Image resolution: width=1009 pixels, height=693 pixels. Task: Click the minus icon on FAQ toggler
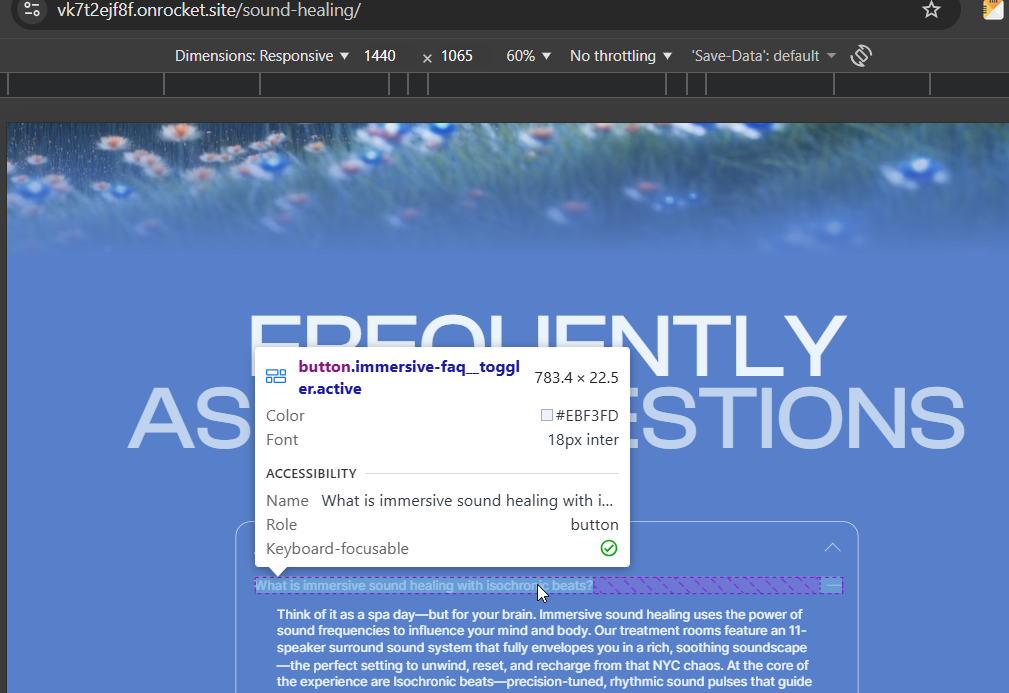tap(832, 586)
